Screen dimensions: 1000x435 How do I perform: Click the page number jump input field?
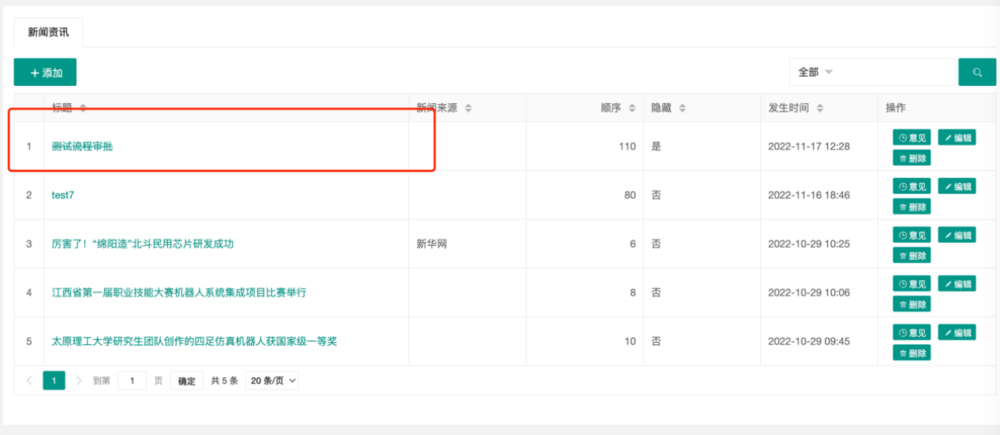(132, 381)
